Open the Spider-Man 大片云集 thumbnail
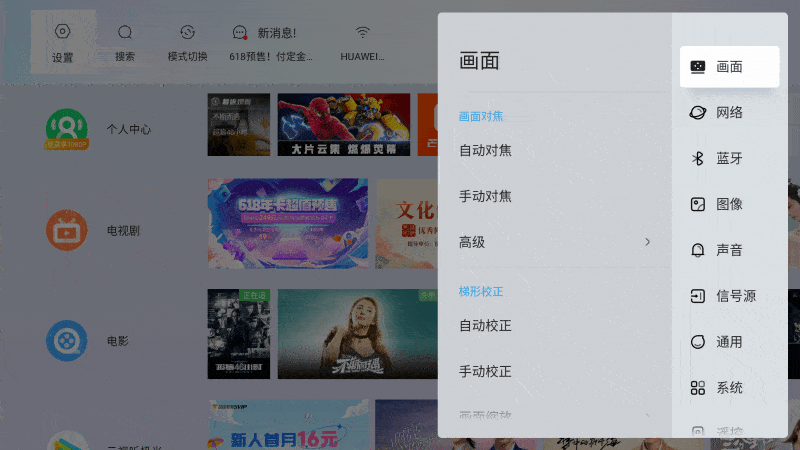 [344, 124]
